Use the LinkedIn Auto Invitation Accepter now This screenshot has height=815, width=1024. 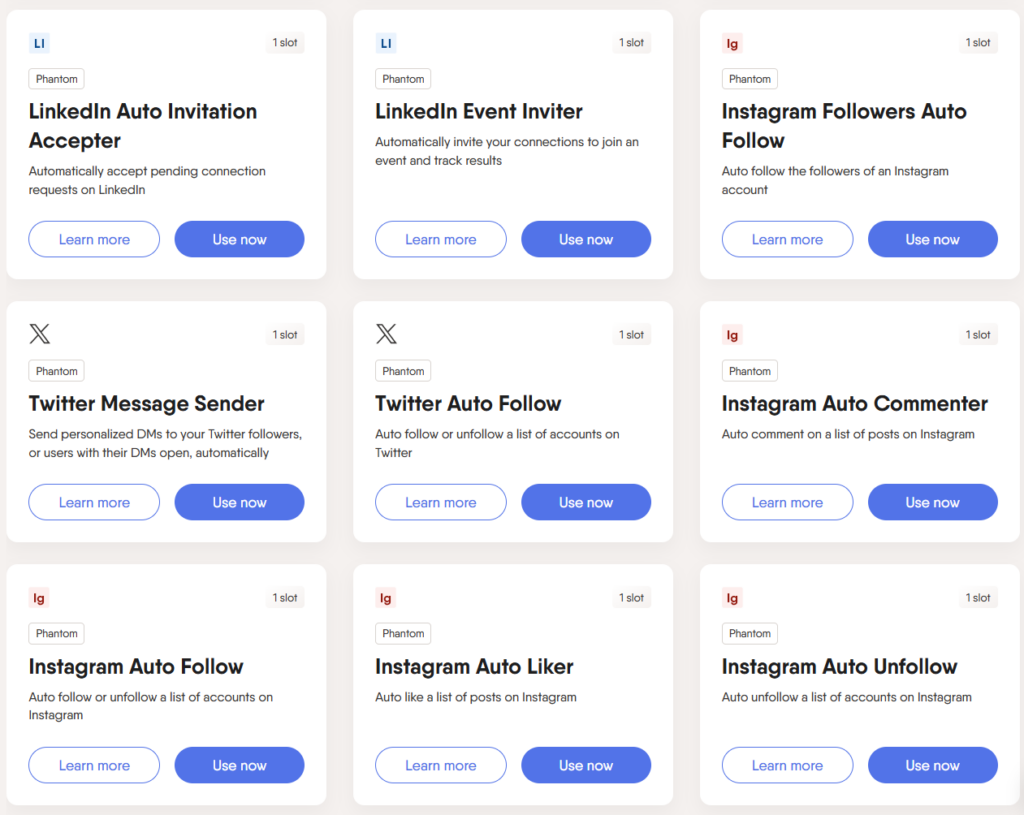tap(239, 239)
